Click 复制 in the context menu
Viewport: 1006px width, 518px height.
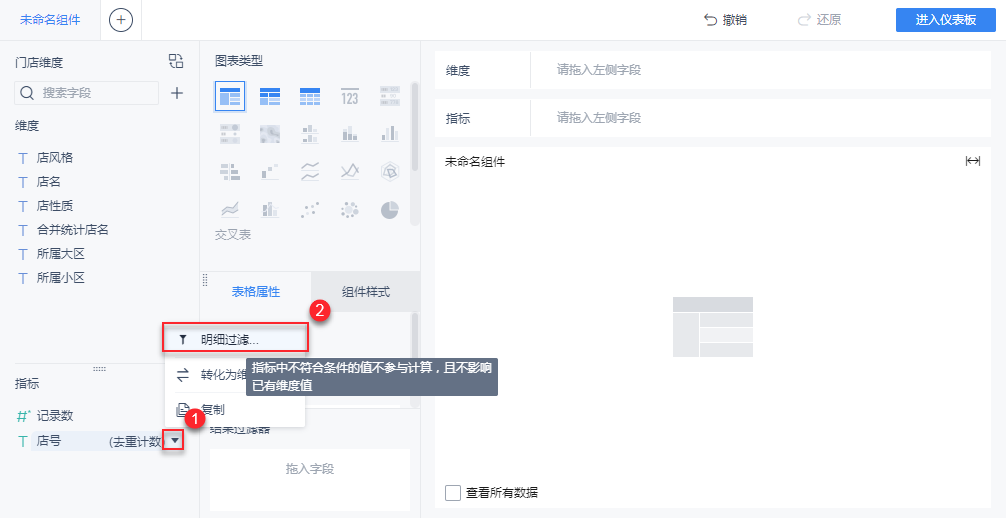pos(235,410)
